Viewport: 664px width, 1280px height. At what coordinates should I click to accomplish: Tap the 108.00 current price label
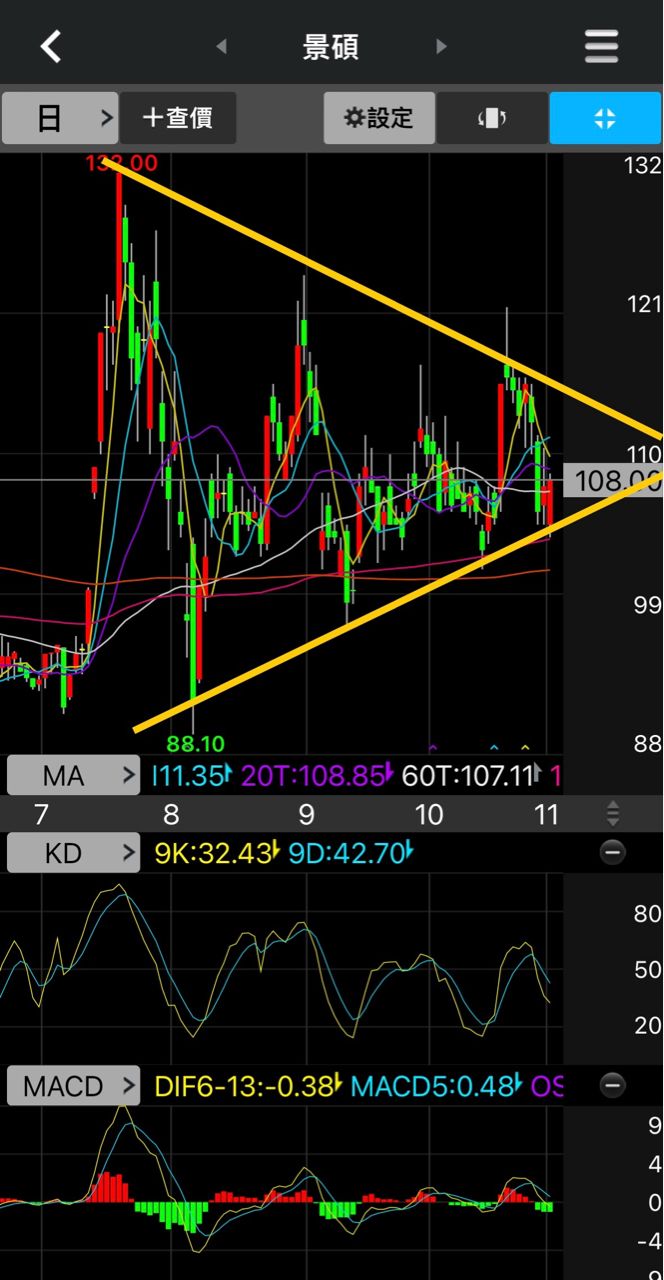pos(616,481)
